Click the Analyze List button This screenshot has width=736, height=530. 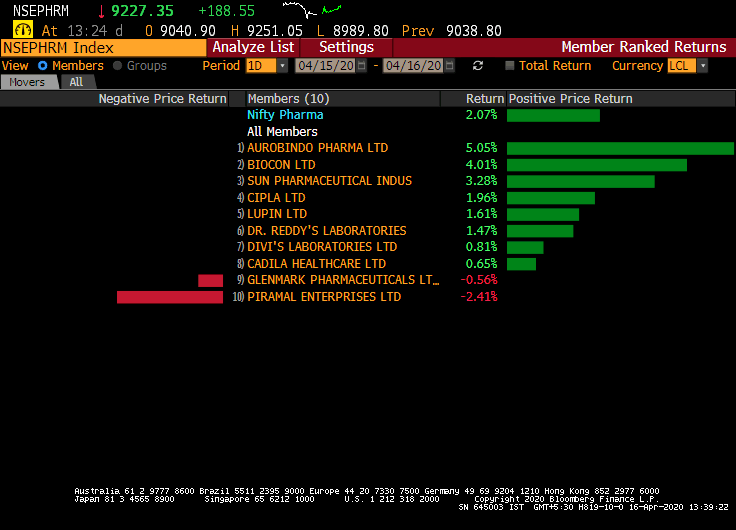coord(253,47)
